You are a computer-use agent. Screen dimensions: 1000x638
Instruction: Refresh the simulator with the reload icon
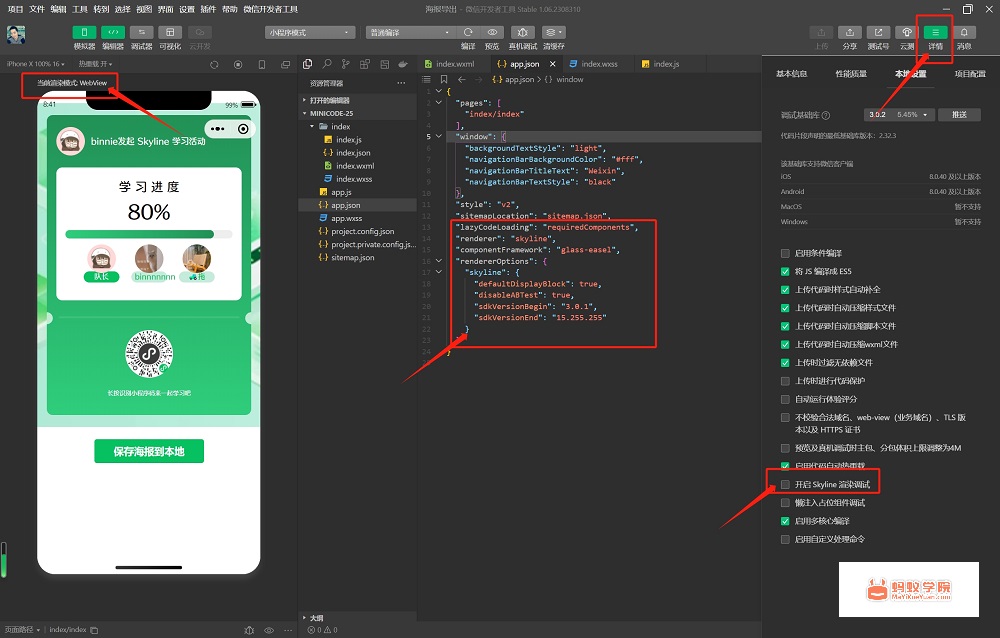214,64
